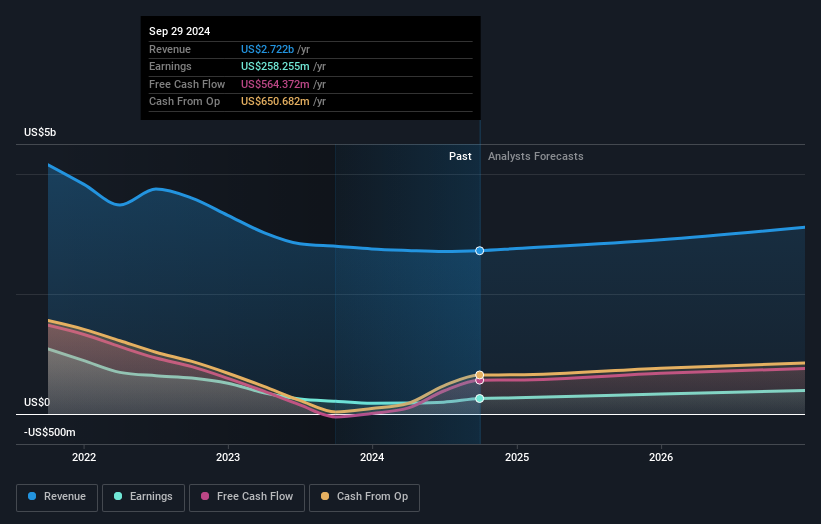Select the Revenue data point on chart
The height and width of the screenshot is (524, 821).
pyautogui.click(x=480, y=251)
